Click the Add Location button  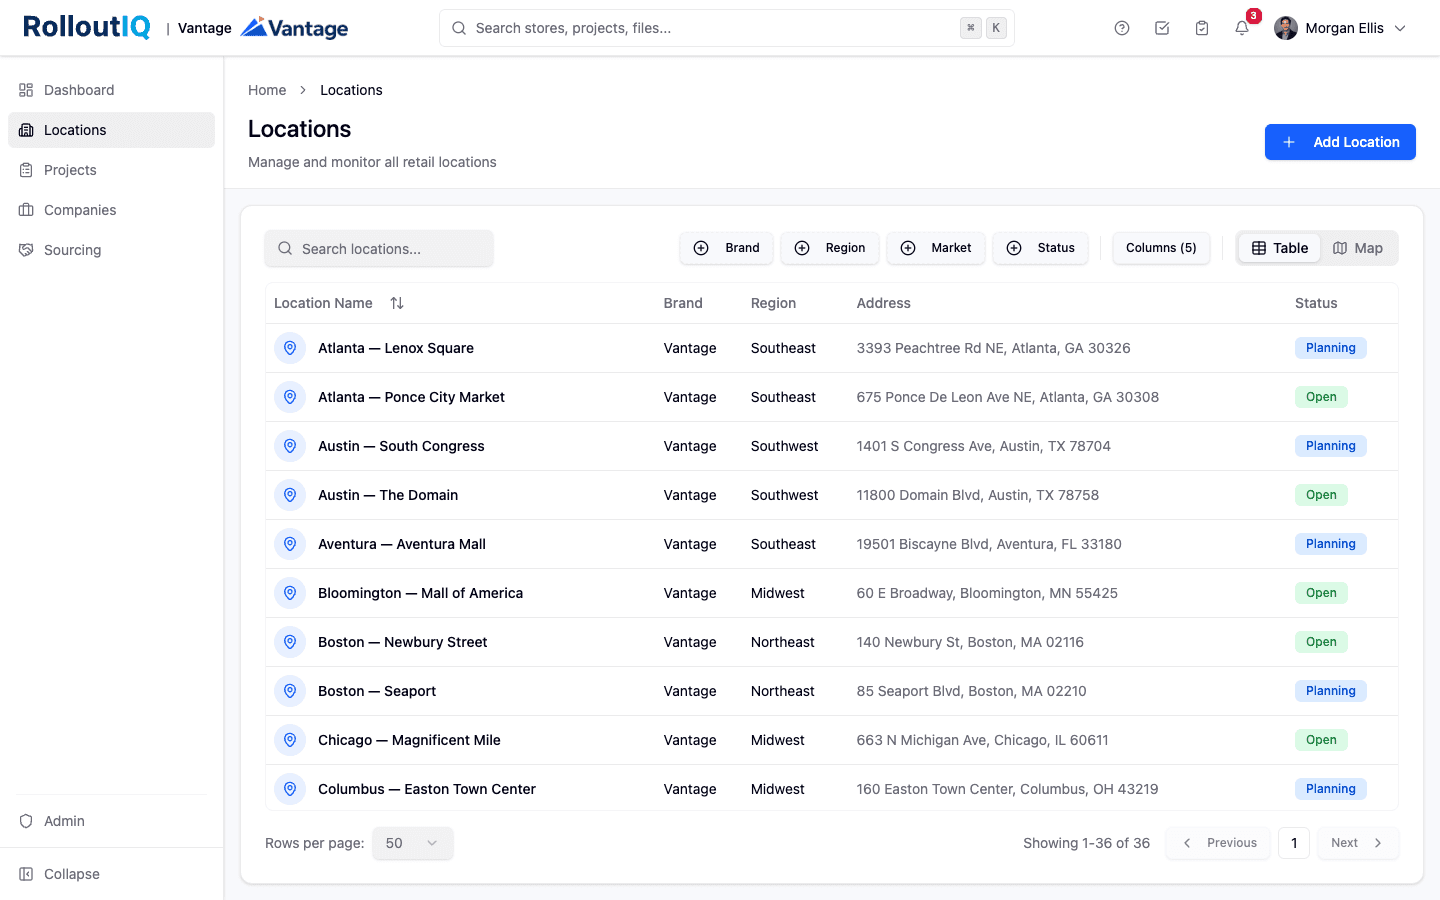pyautogui.click(x=1340, y=142)
